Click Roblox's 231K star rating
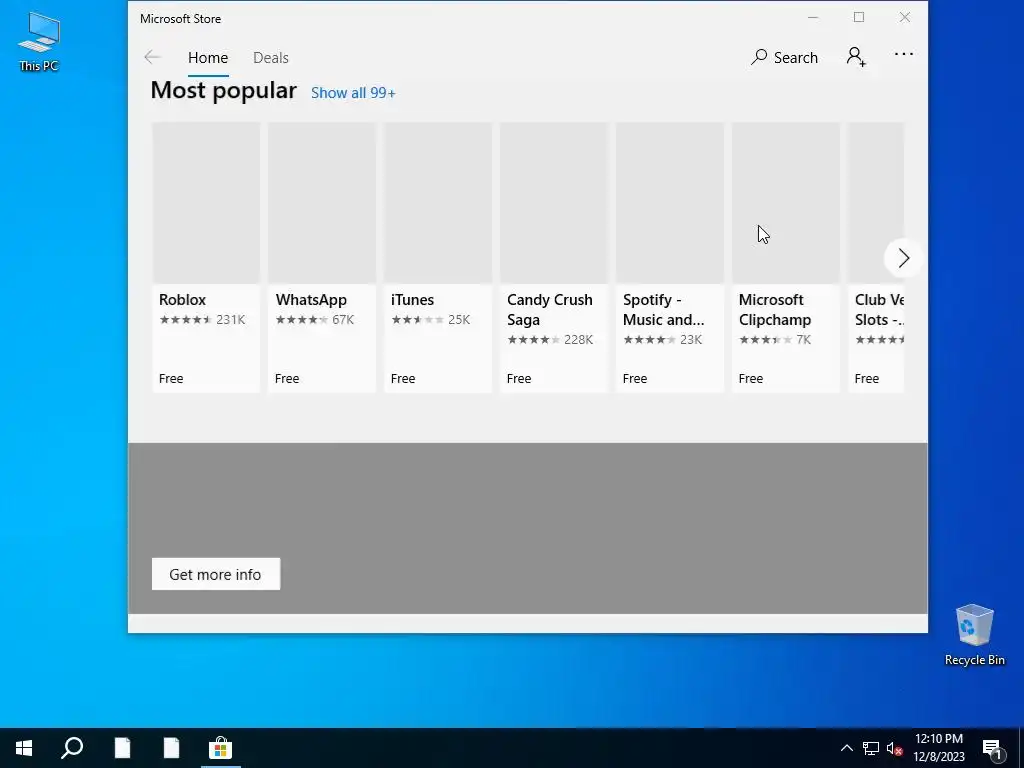The width and height of the screenshot is (1024, 768). pyautogui.click(x=202, y=319)
